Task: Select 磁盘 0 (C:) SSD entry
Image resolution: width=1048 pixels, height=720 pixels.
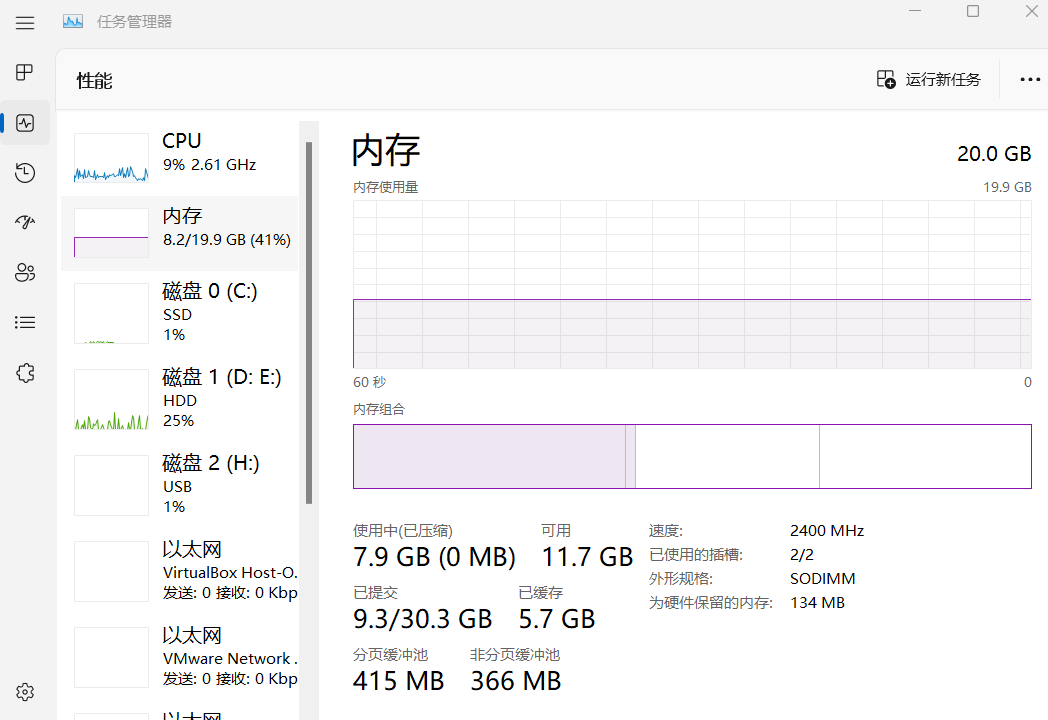Action: tap(179, 314)
